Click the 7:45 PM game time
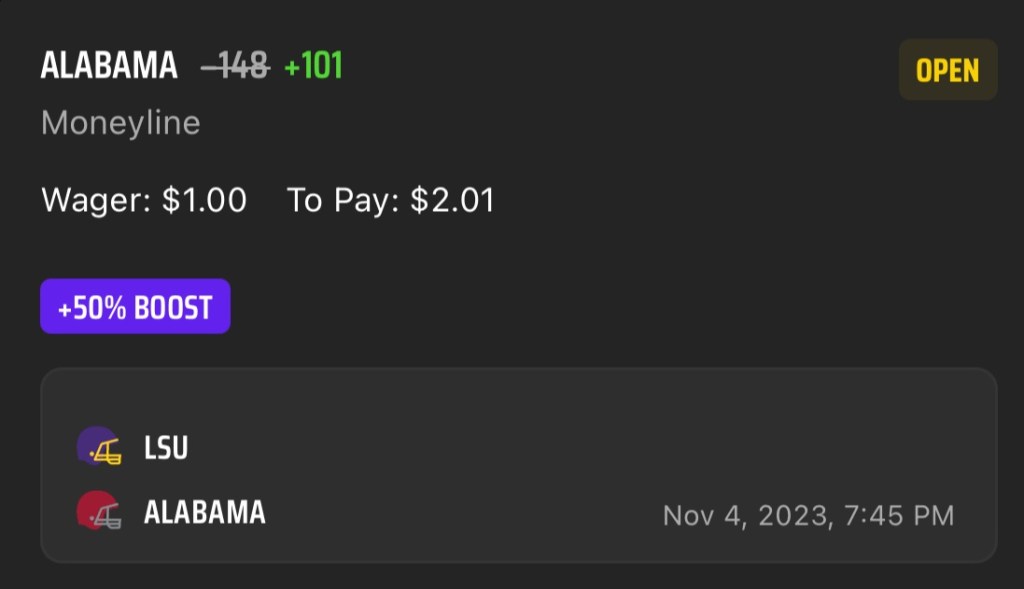Viewport: 1024px width, 589px height. [898, 516]
